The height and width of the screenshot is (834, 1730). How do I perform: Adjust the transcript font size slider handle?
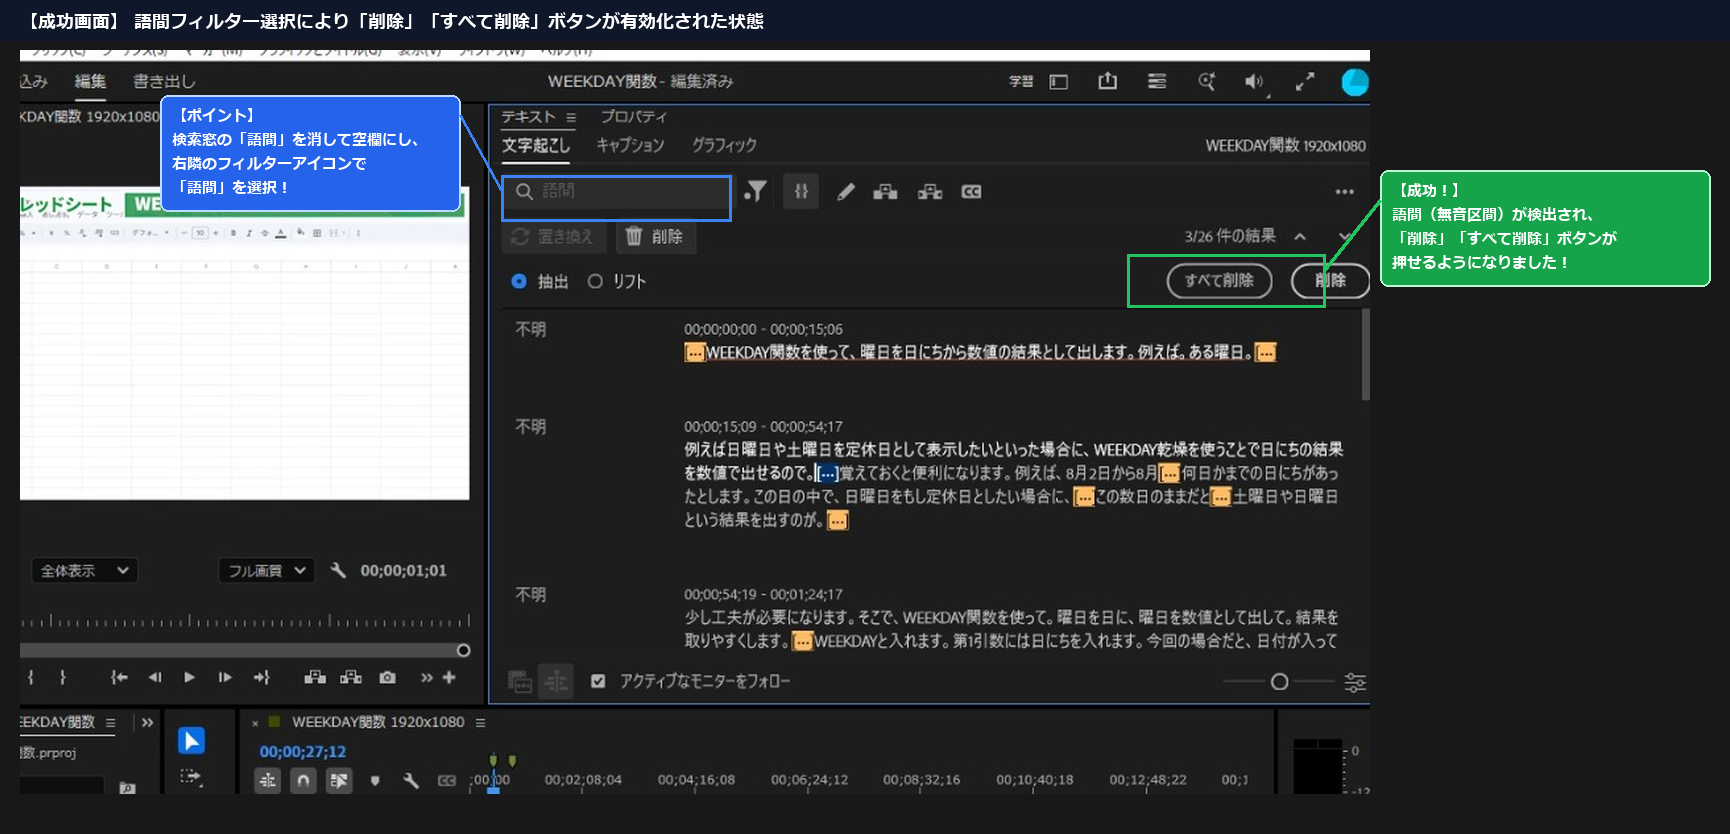point(1279,682)
